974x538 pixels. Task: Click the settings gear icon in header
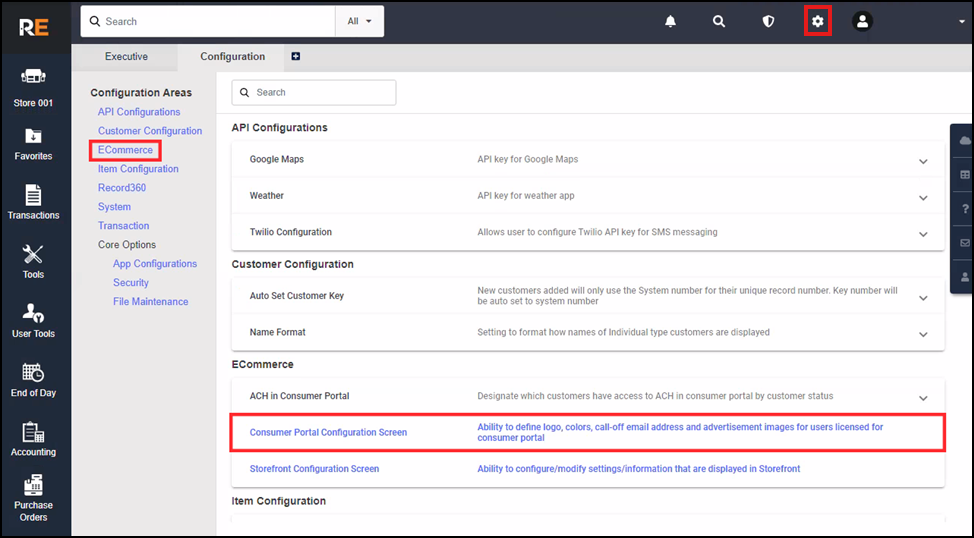818,21
